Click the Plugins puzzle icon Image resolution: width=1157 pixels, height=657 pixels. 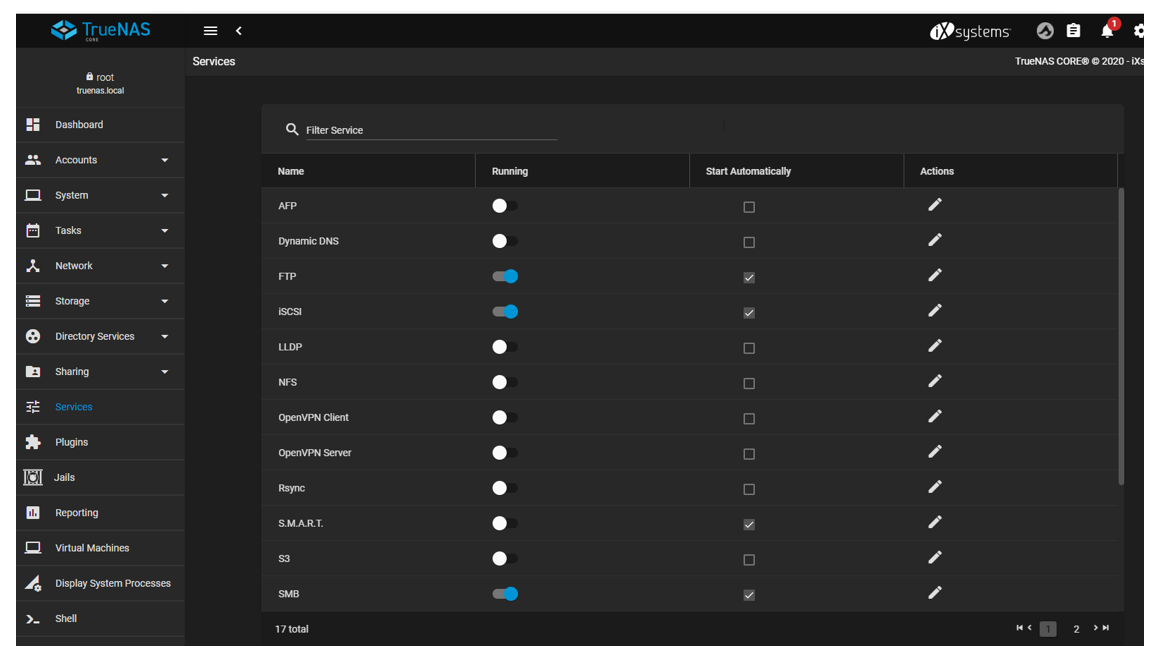click(33, 442)
